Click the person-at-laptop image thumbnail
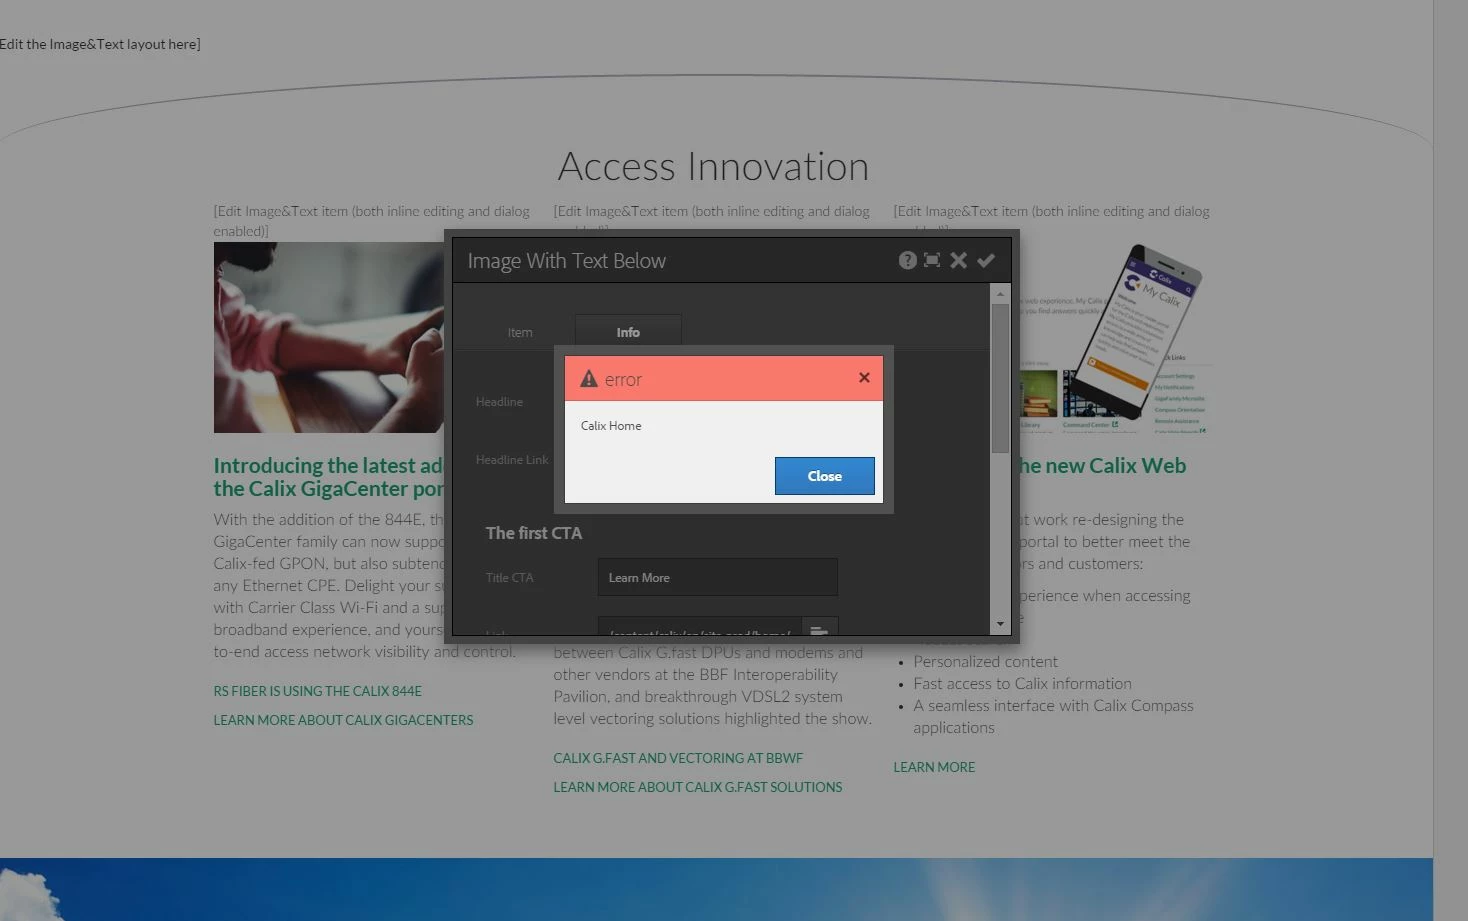This screenshot has height=921, width=1468. pyautogui.click(x=328, y=337)
